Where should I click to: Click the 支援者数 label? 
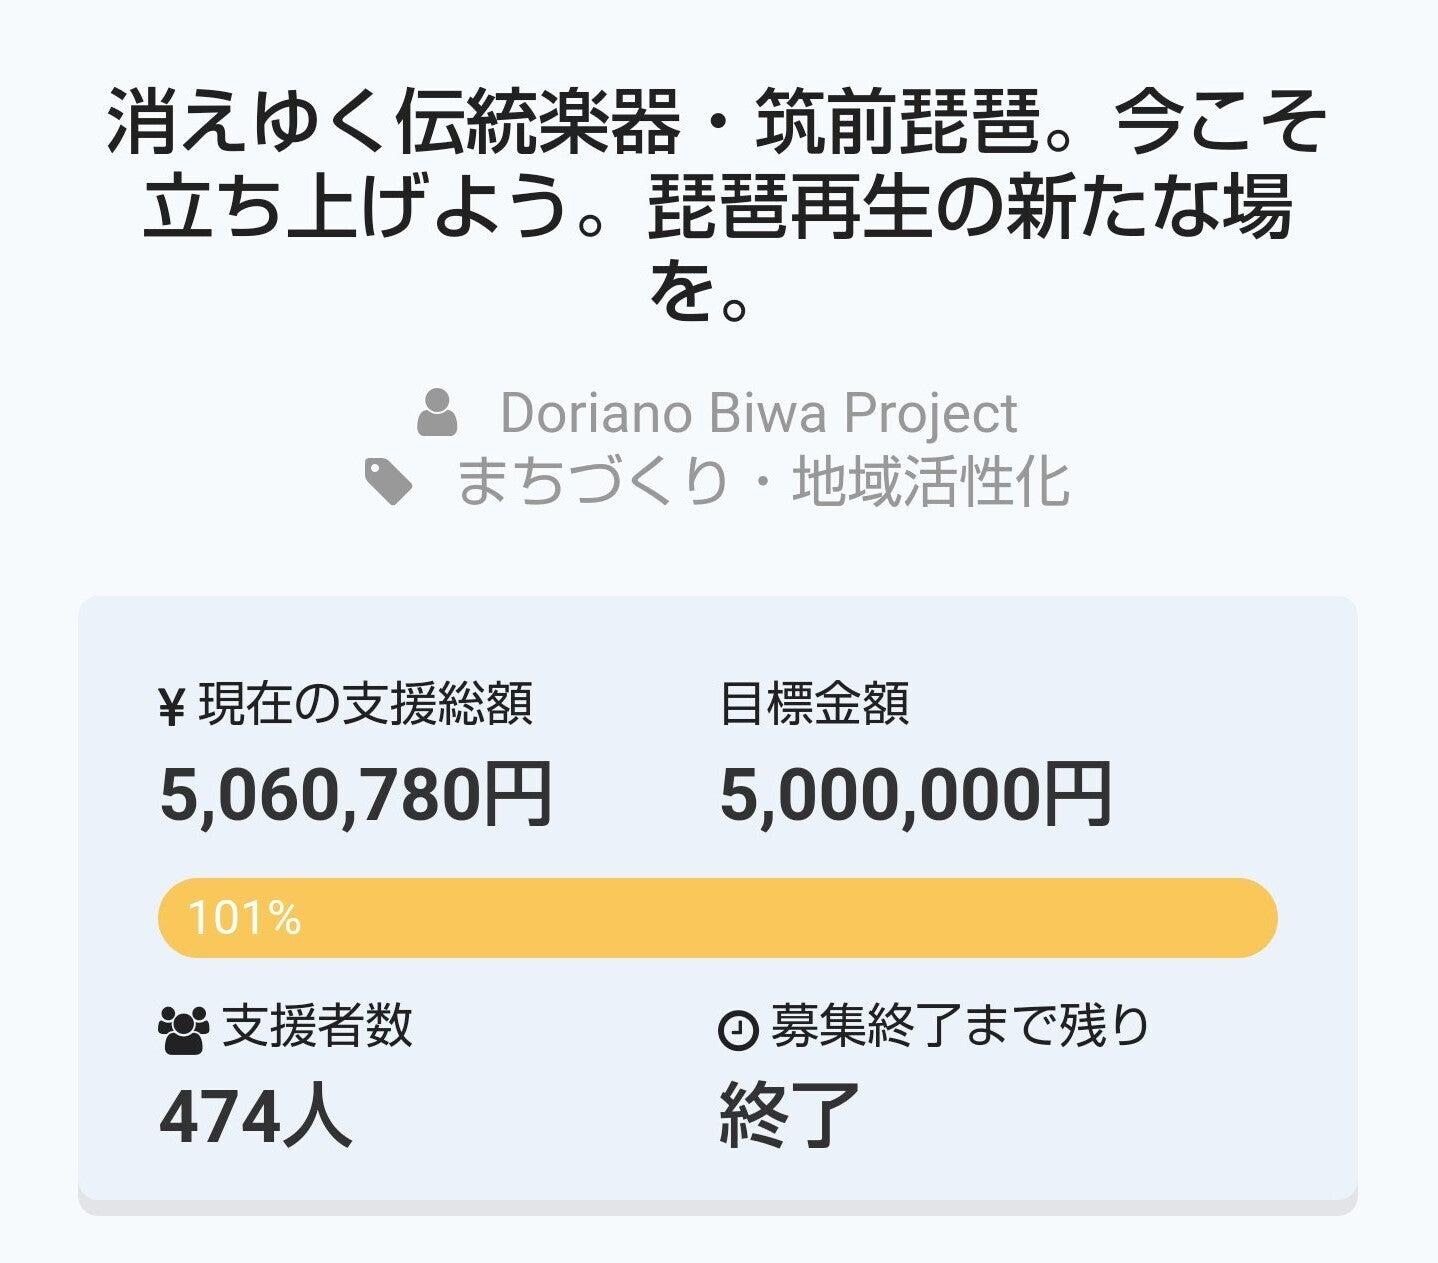[316, 1027]
